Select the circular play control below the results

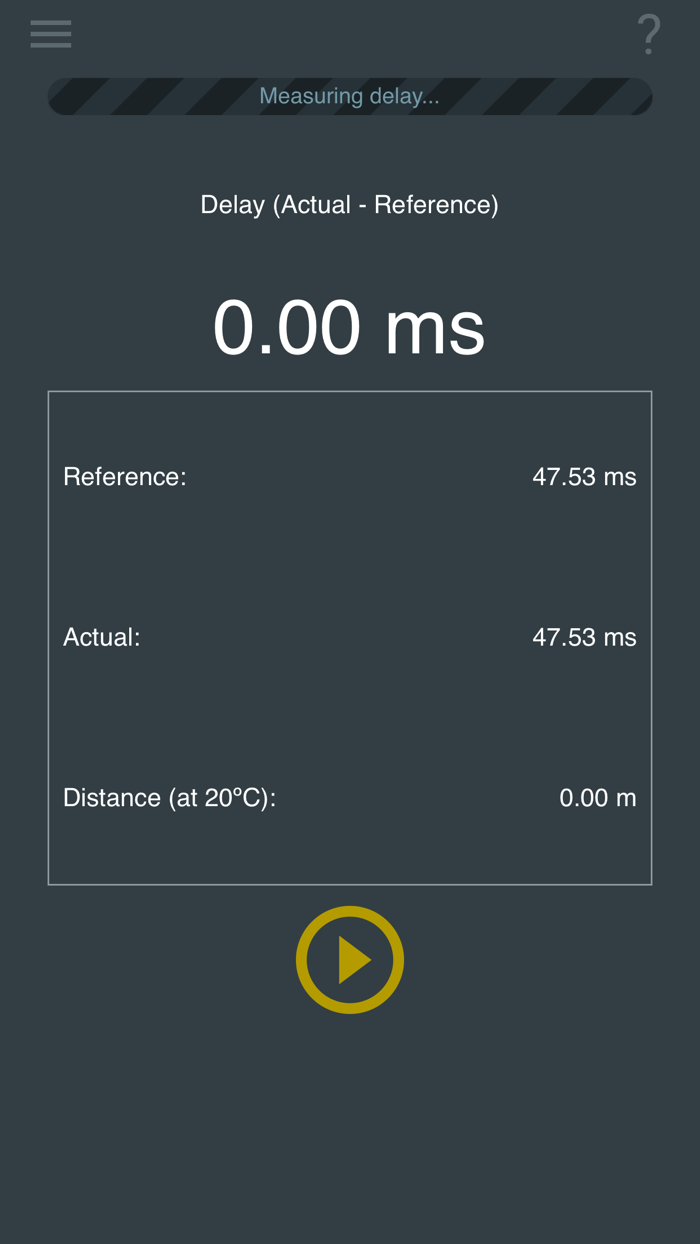click(x=350, y=959)
